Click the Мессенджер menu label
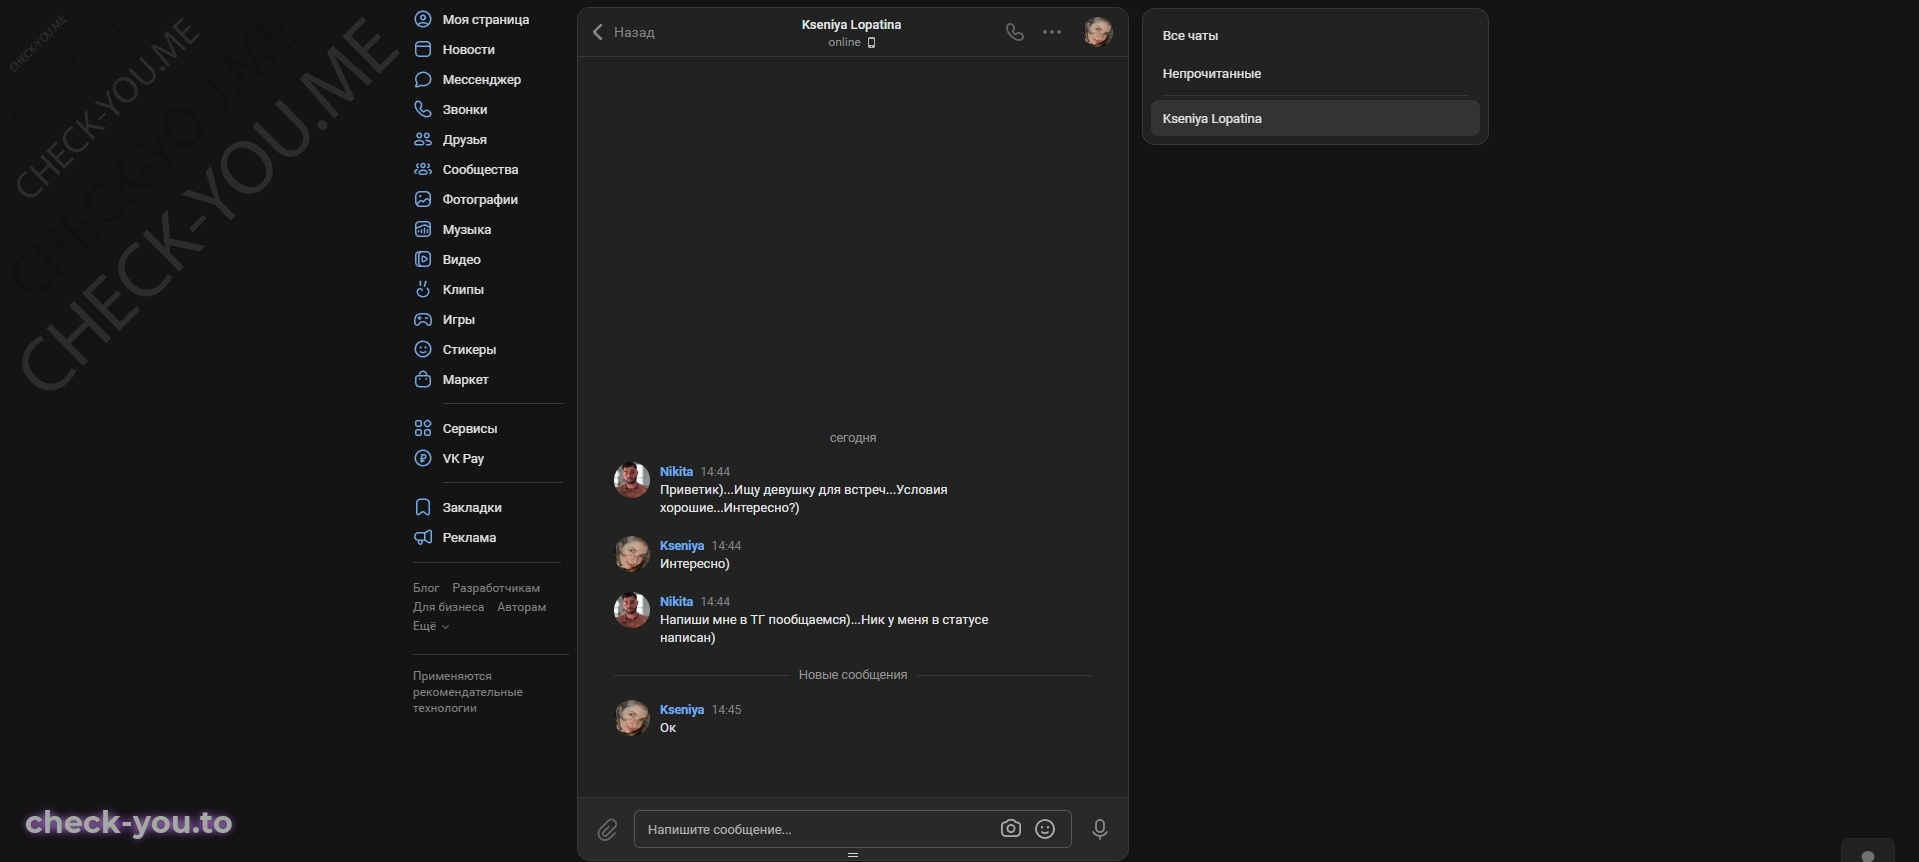Viewport: 1919px width, 862px height. (482, 79)
